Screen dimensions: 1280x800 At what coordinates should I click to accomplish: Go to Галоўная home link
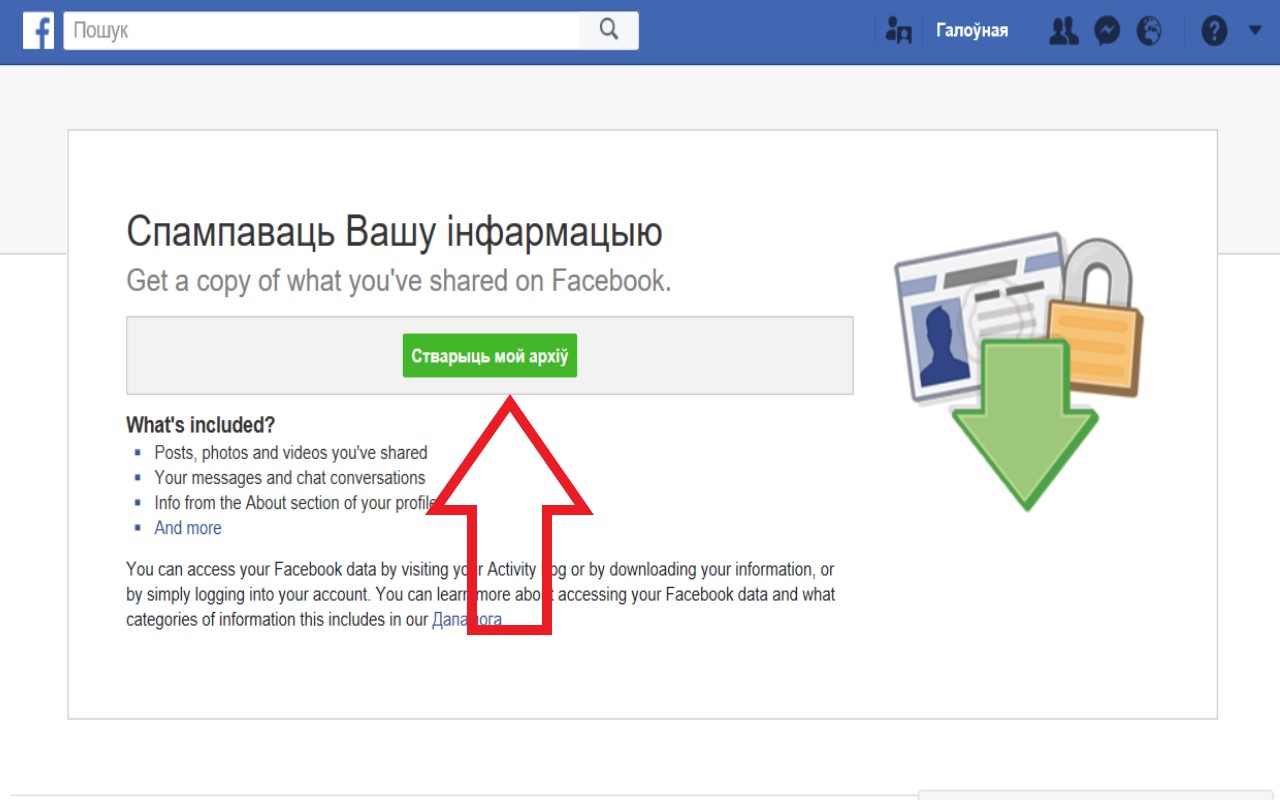pos(972,31)
